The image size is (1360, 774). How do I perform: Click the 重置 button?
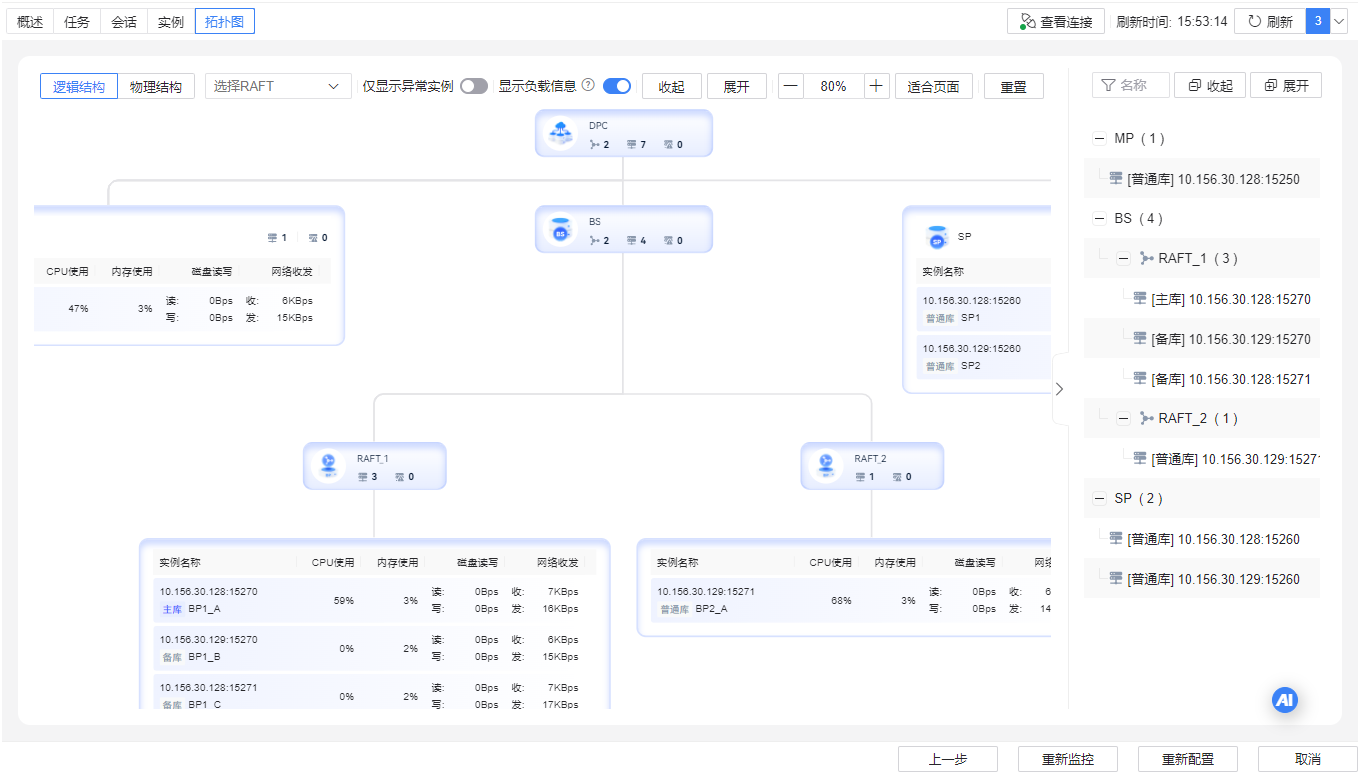(x=1013, y=86)
